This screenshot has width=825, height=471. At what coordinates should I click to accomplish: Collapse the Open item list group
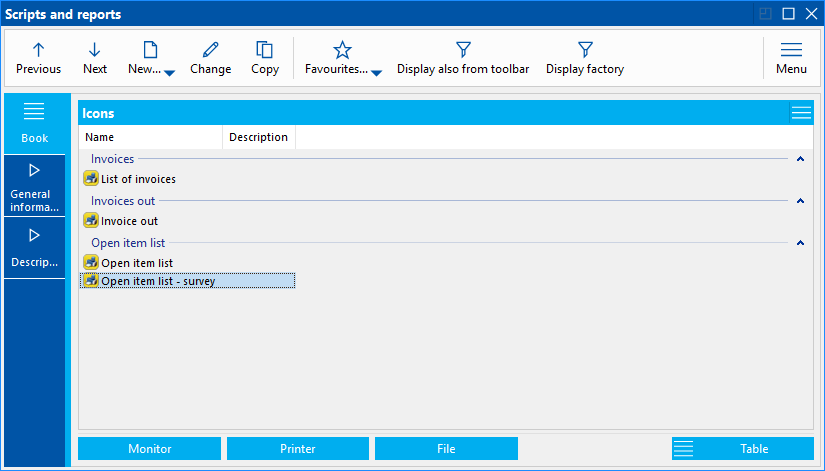[800, 243]
